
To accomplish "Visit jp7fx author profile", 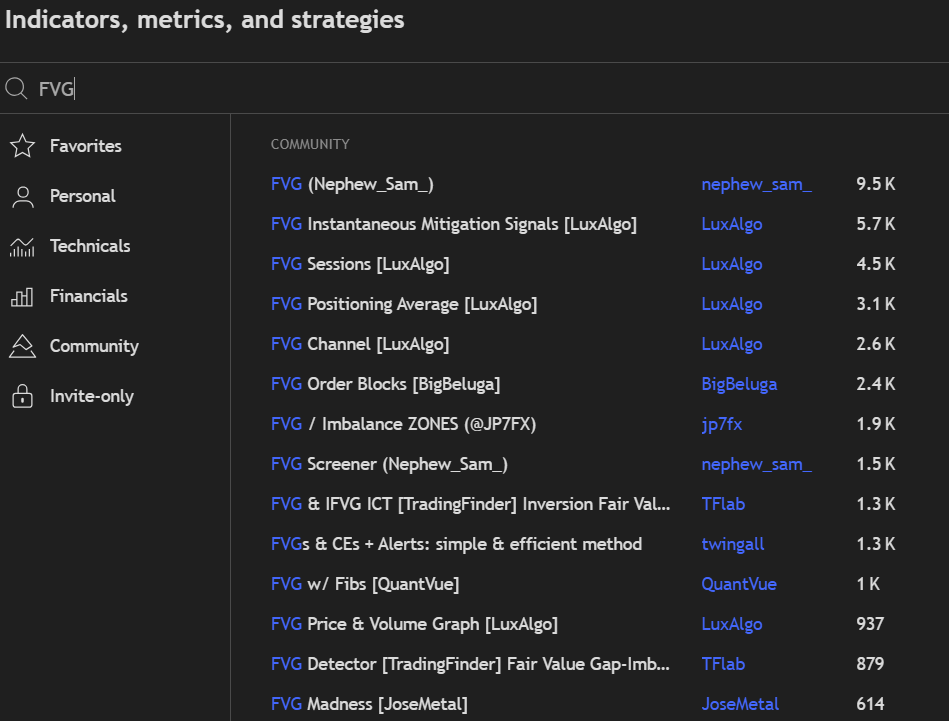I will (x=721, y=424).
